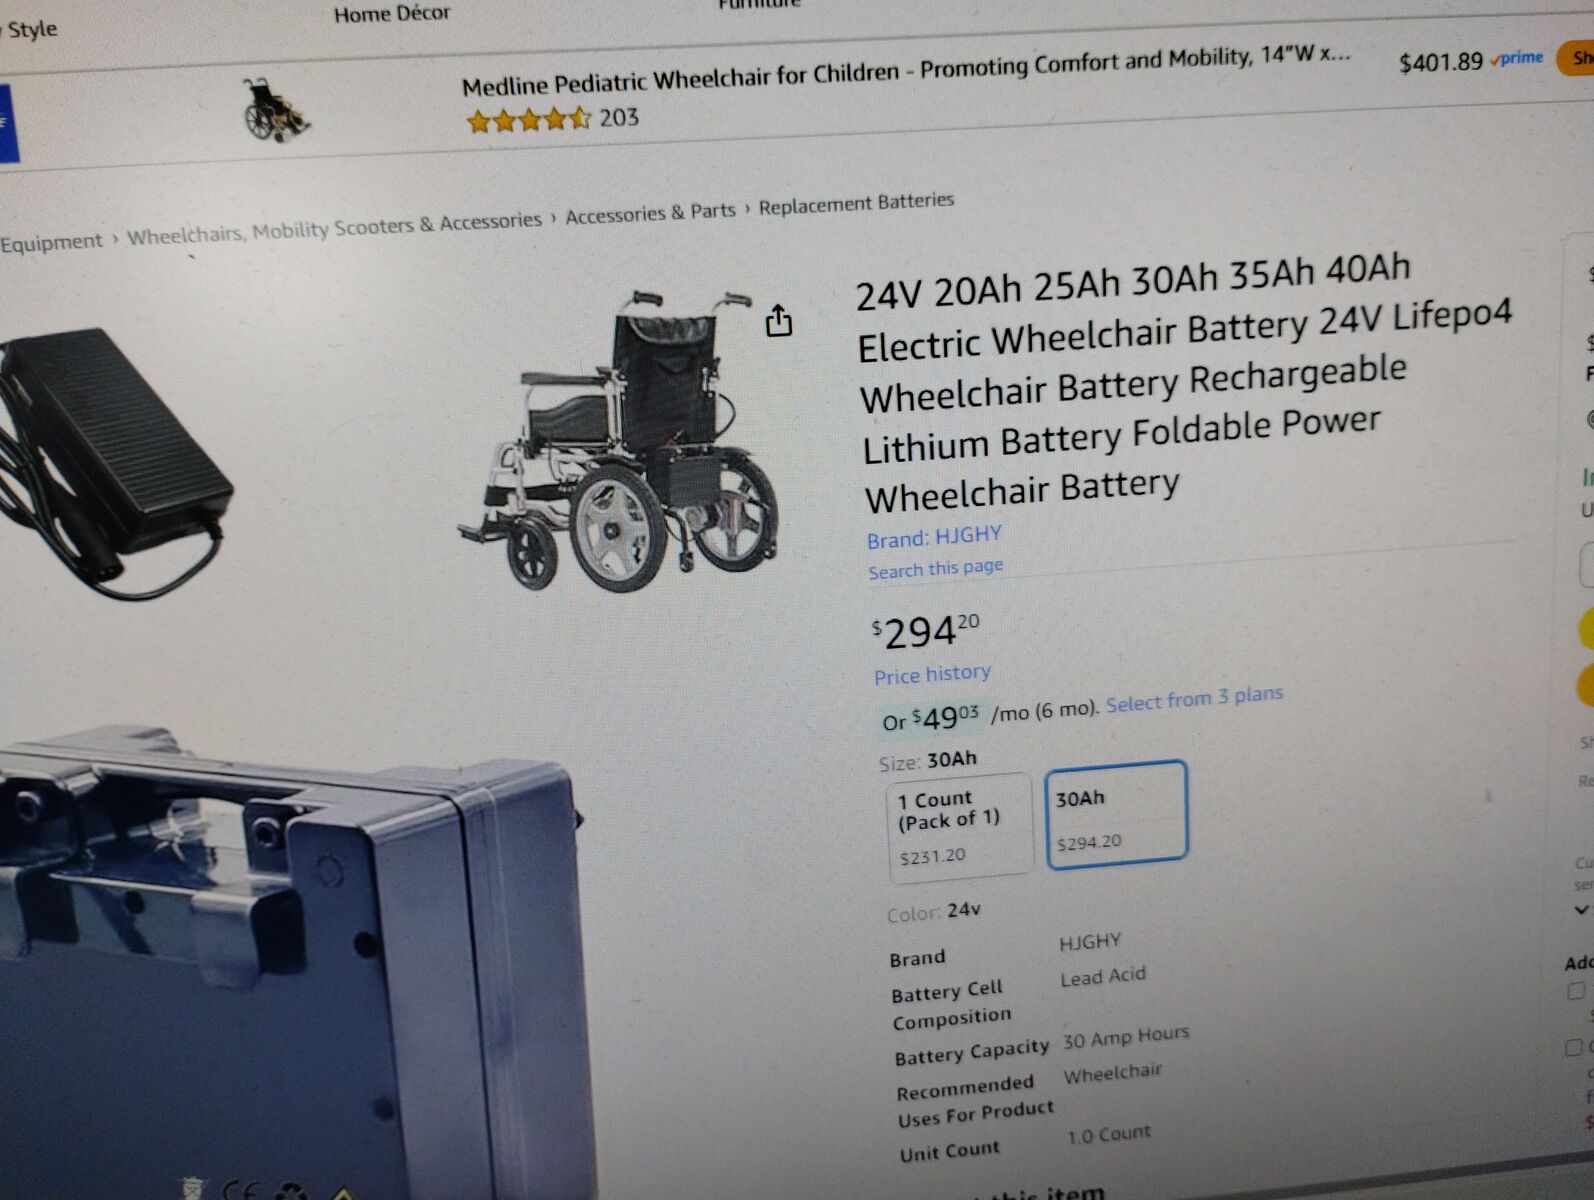Open the Price history link
Screen dimensions: 1594x1200
tap(932, 674)
